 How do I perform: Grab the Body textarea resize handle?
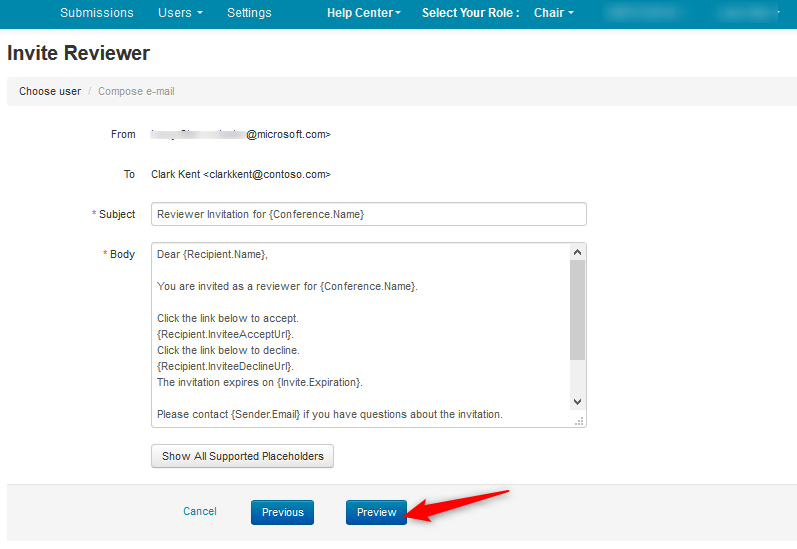click(579, 421)
